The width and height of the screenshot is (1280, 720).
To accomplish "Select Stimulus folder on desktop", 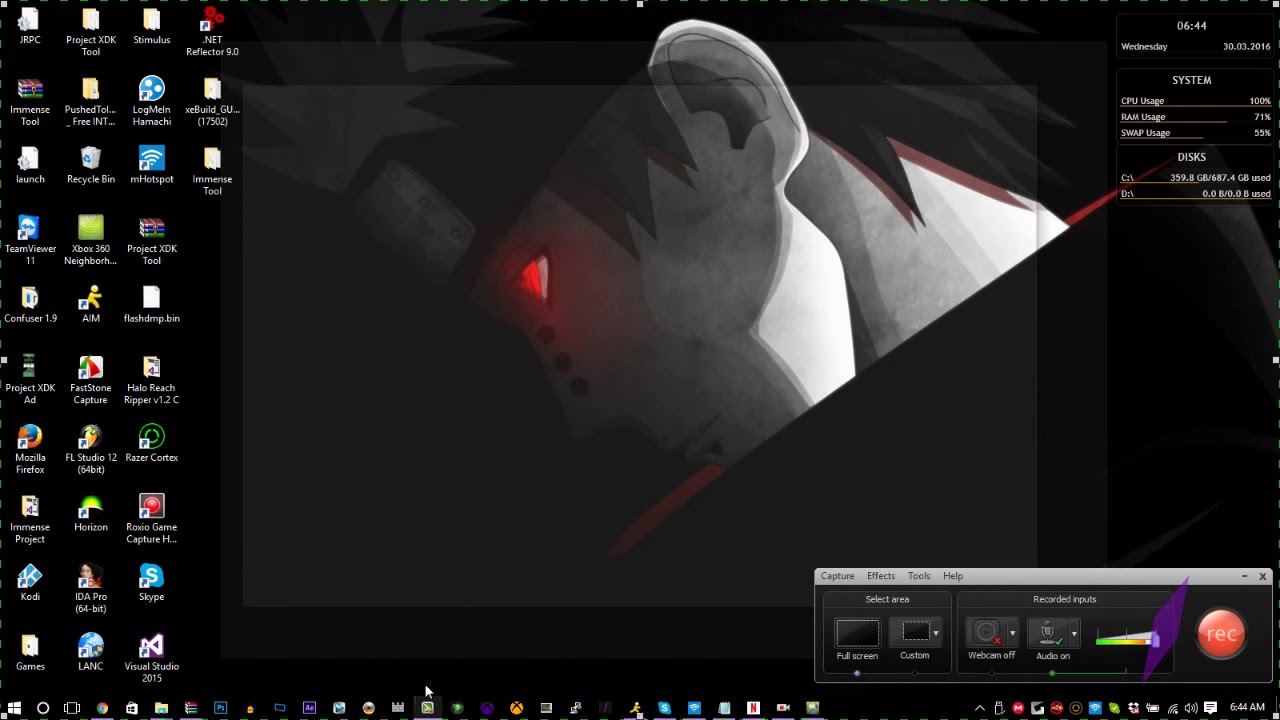I will (151, 27).
